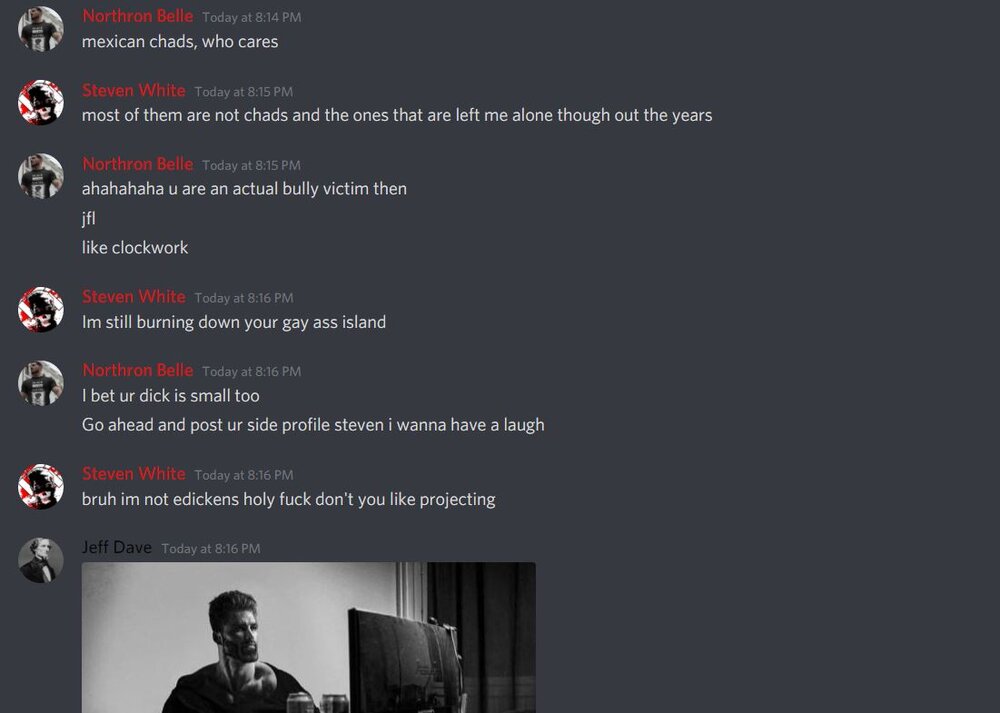Click the "mexican chads, who cares" message
Screen dimensions: 1000x713
tap(180, 41)
